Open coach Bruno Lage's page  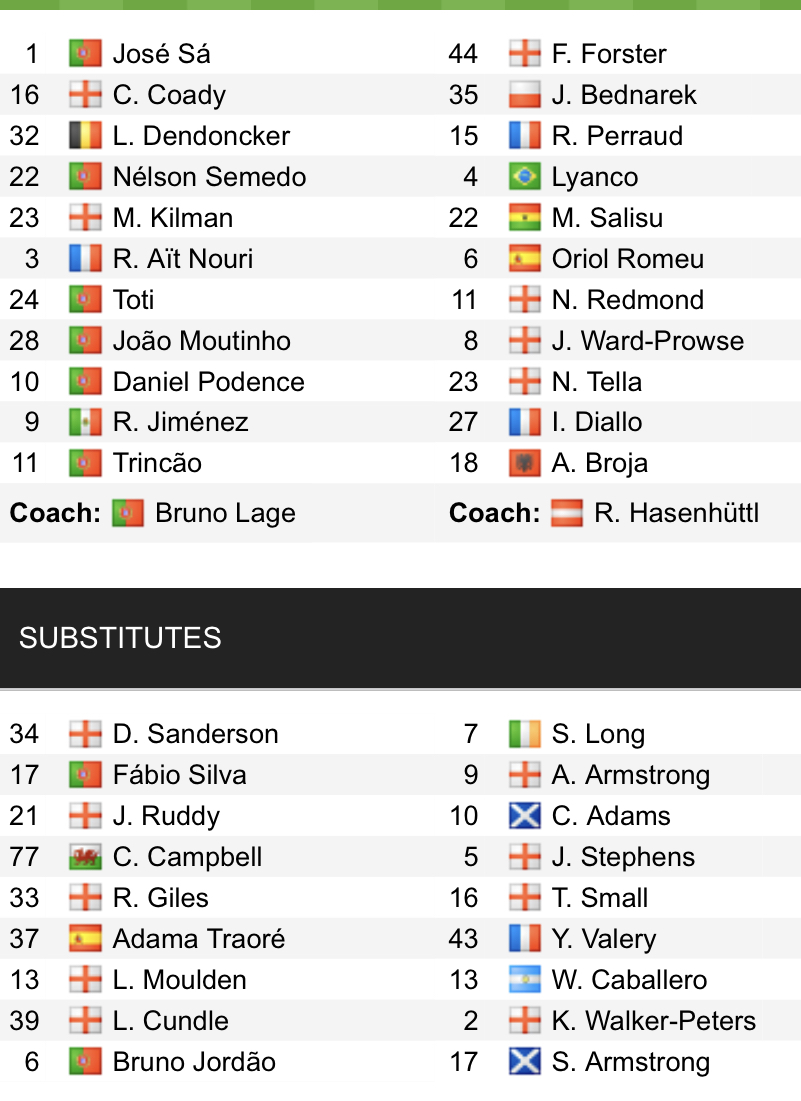click(x=225, y=514)
